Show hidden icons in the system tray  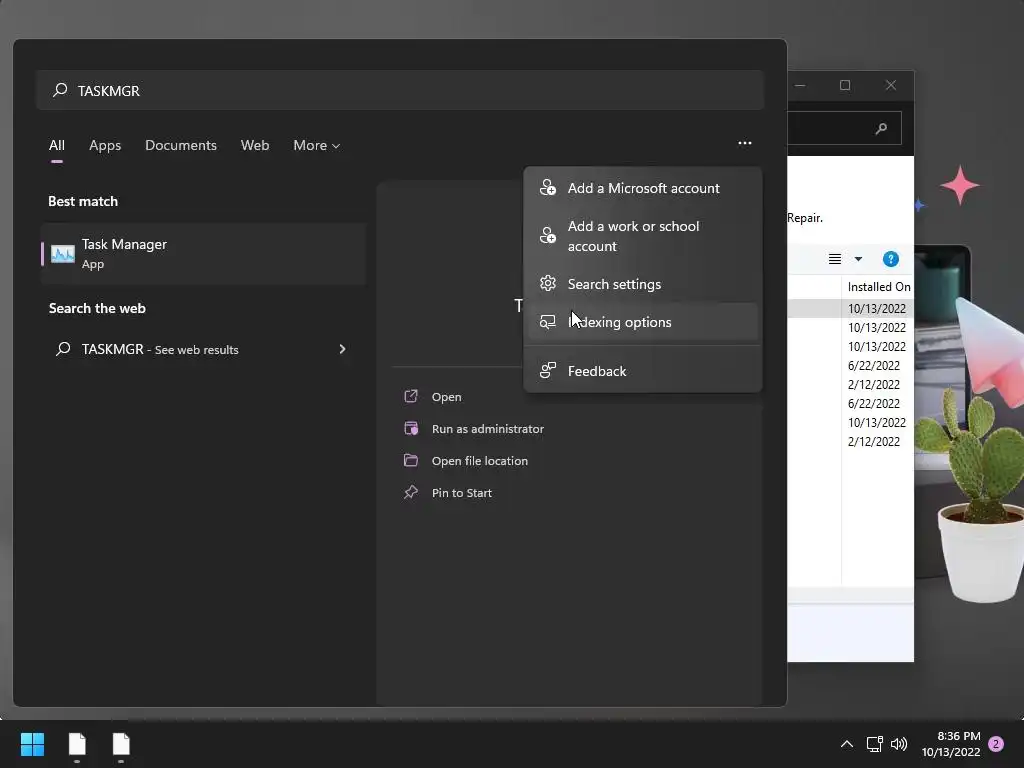click(846, 744)
